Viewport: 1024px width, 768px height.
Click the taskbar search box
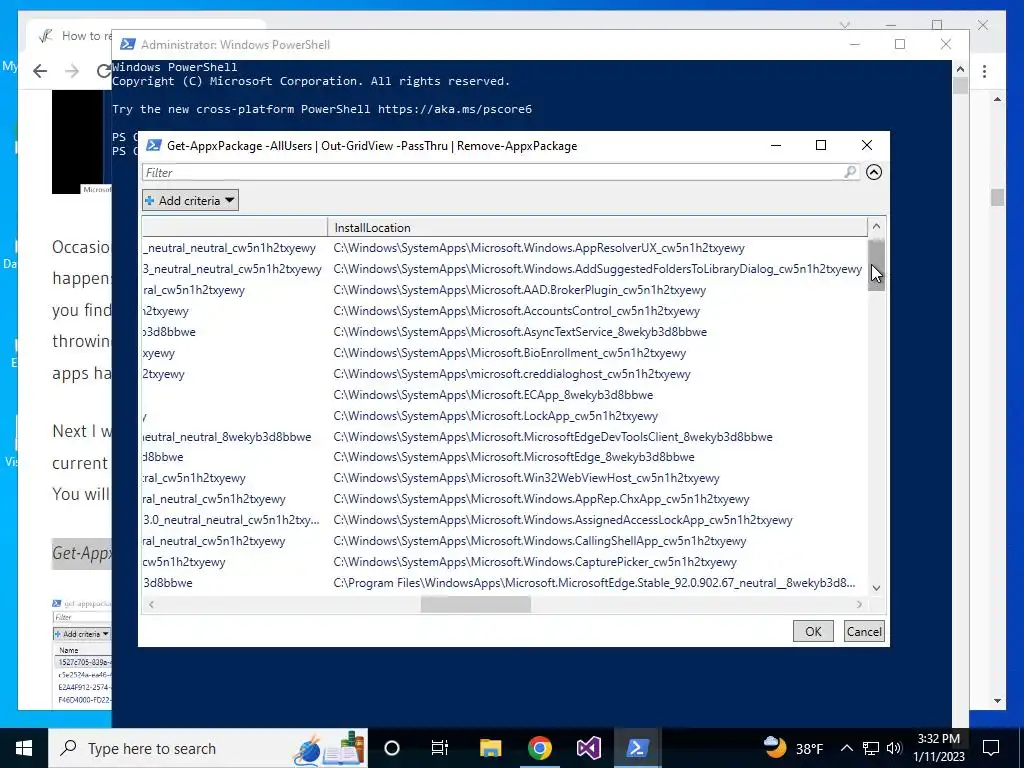208,748
